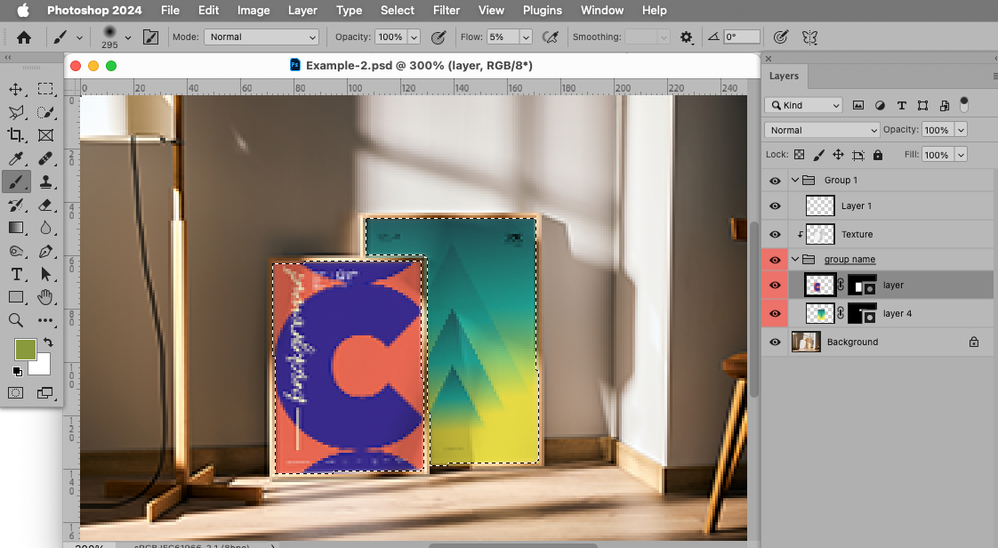The width and height of the screenshot is (998, 548).
Task: Select the Blur tool
Action: [x=45, y=228]
